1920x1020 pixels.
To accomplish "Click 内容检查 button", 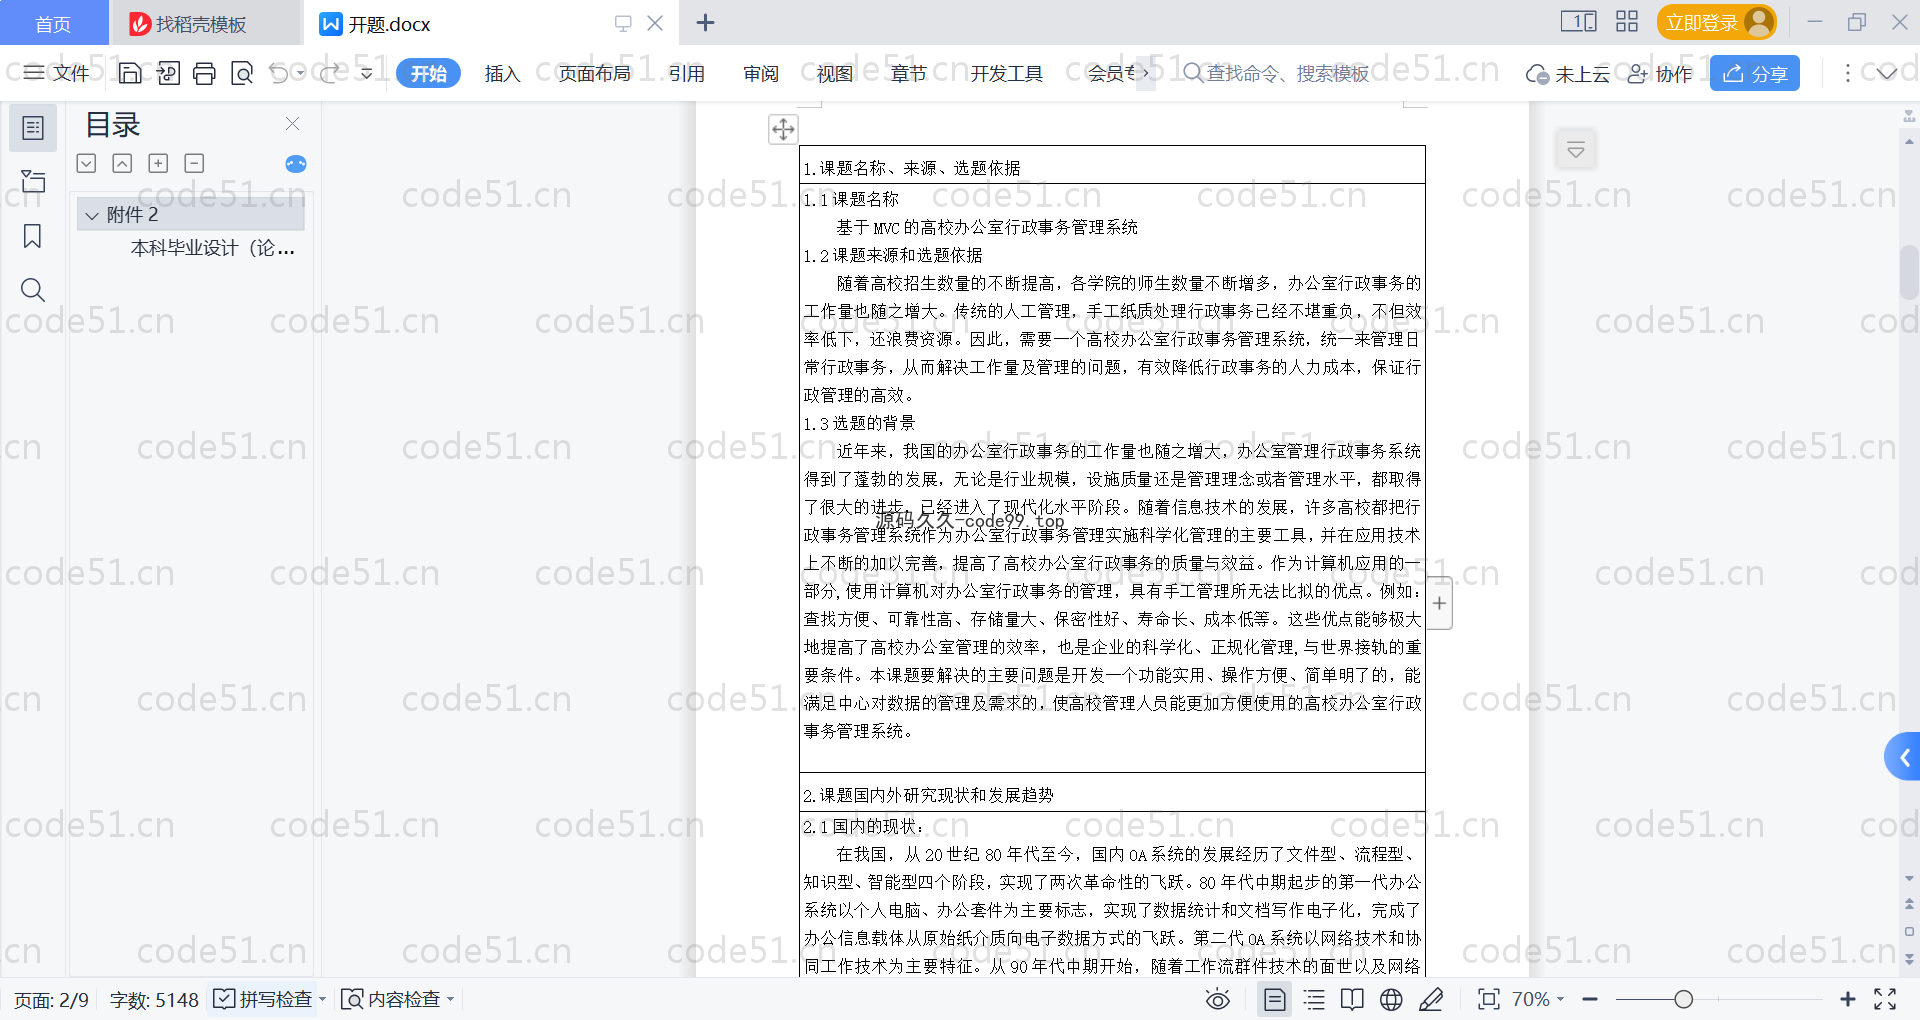I will [x=391, y=999].
